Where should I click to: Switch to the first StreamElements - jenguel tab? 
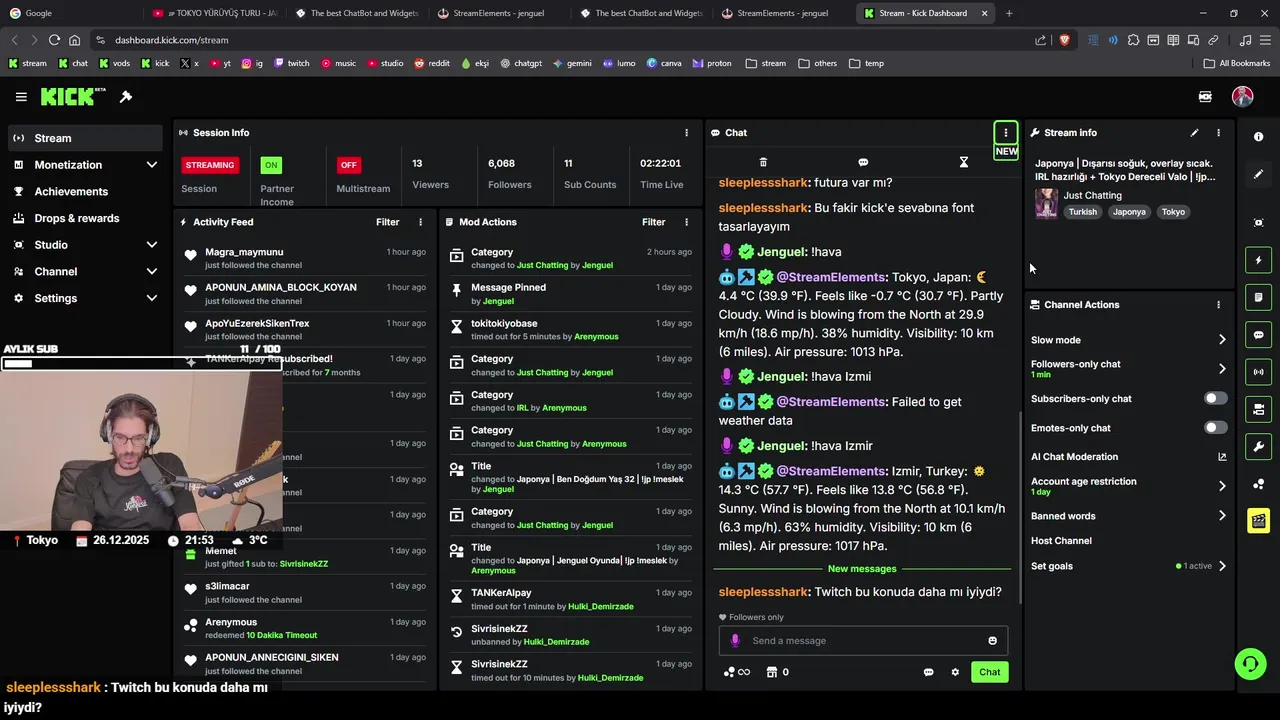click(x=500, y=13)
